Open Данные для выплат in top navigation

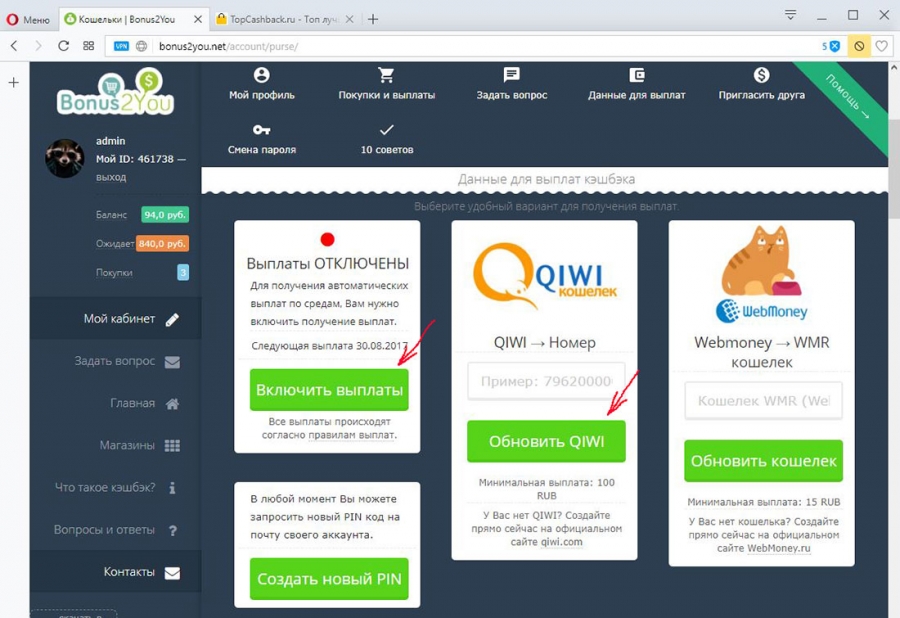coord(637,84)
